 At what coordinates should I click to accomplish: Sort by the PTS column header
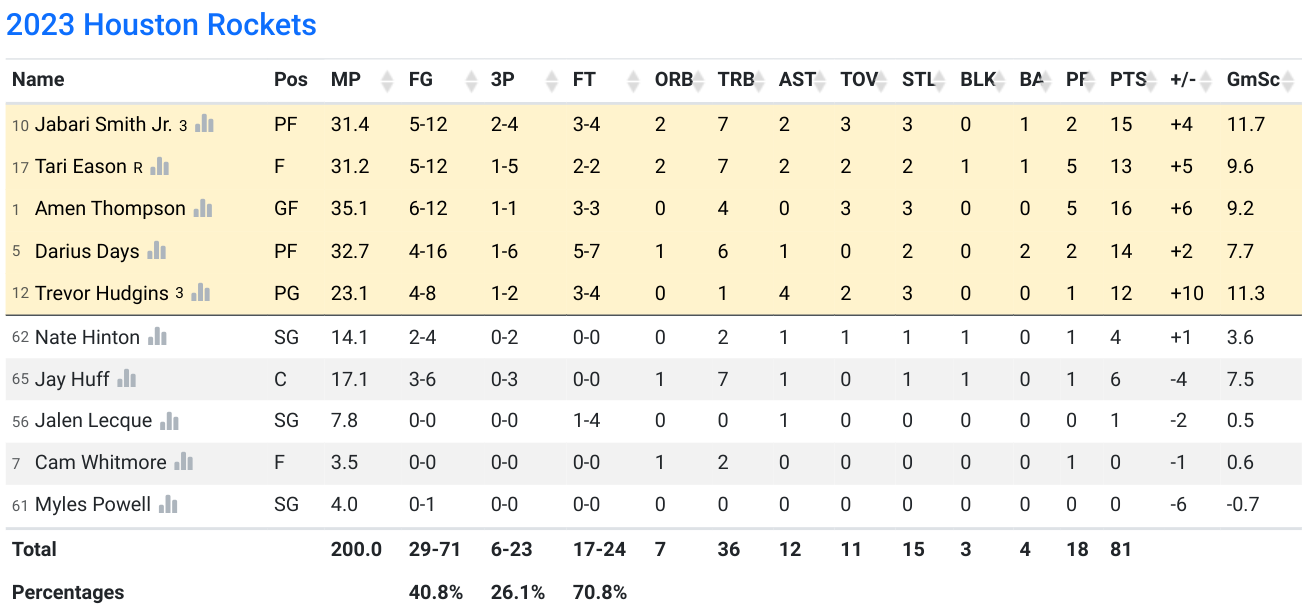point(1130,80)
